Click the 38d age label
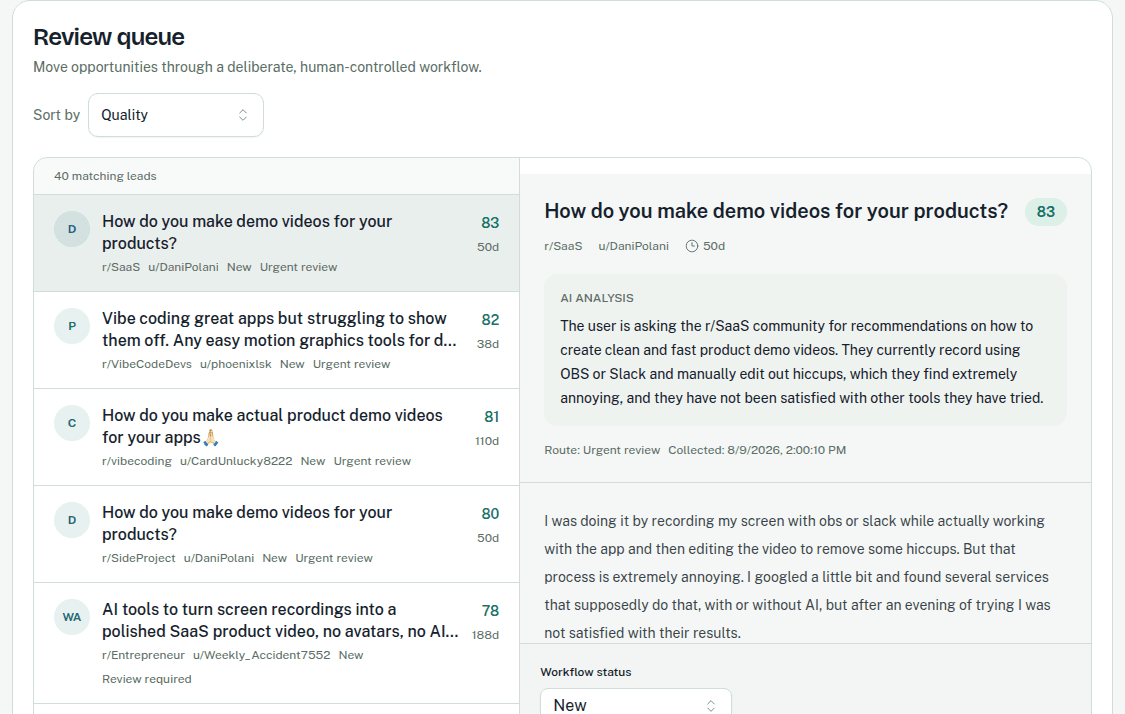1125x714 pixels. [x=488, y=344]
